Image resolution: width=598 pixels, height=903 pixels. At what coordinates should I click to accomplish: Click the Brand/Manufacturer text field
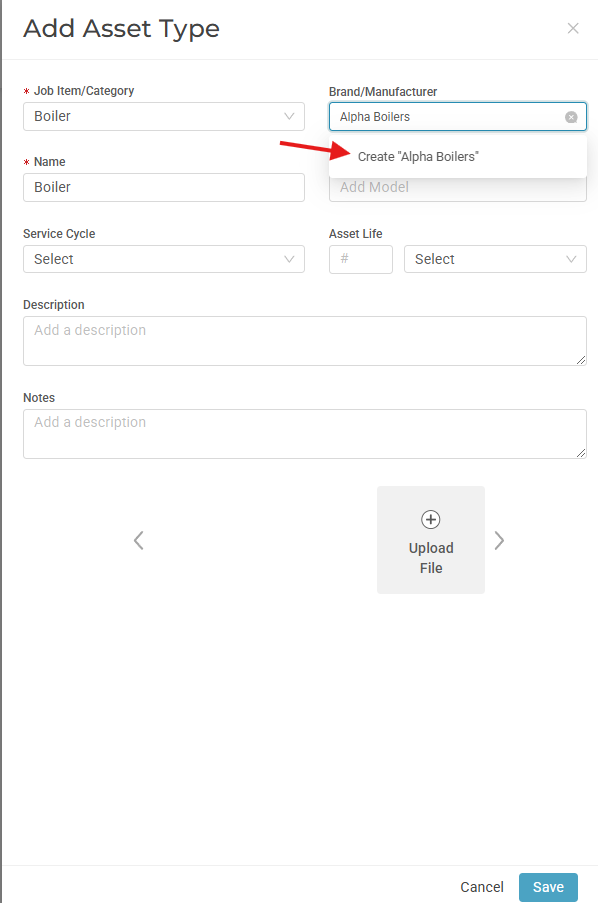(x=449, y=116)
